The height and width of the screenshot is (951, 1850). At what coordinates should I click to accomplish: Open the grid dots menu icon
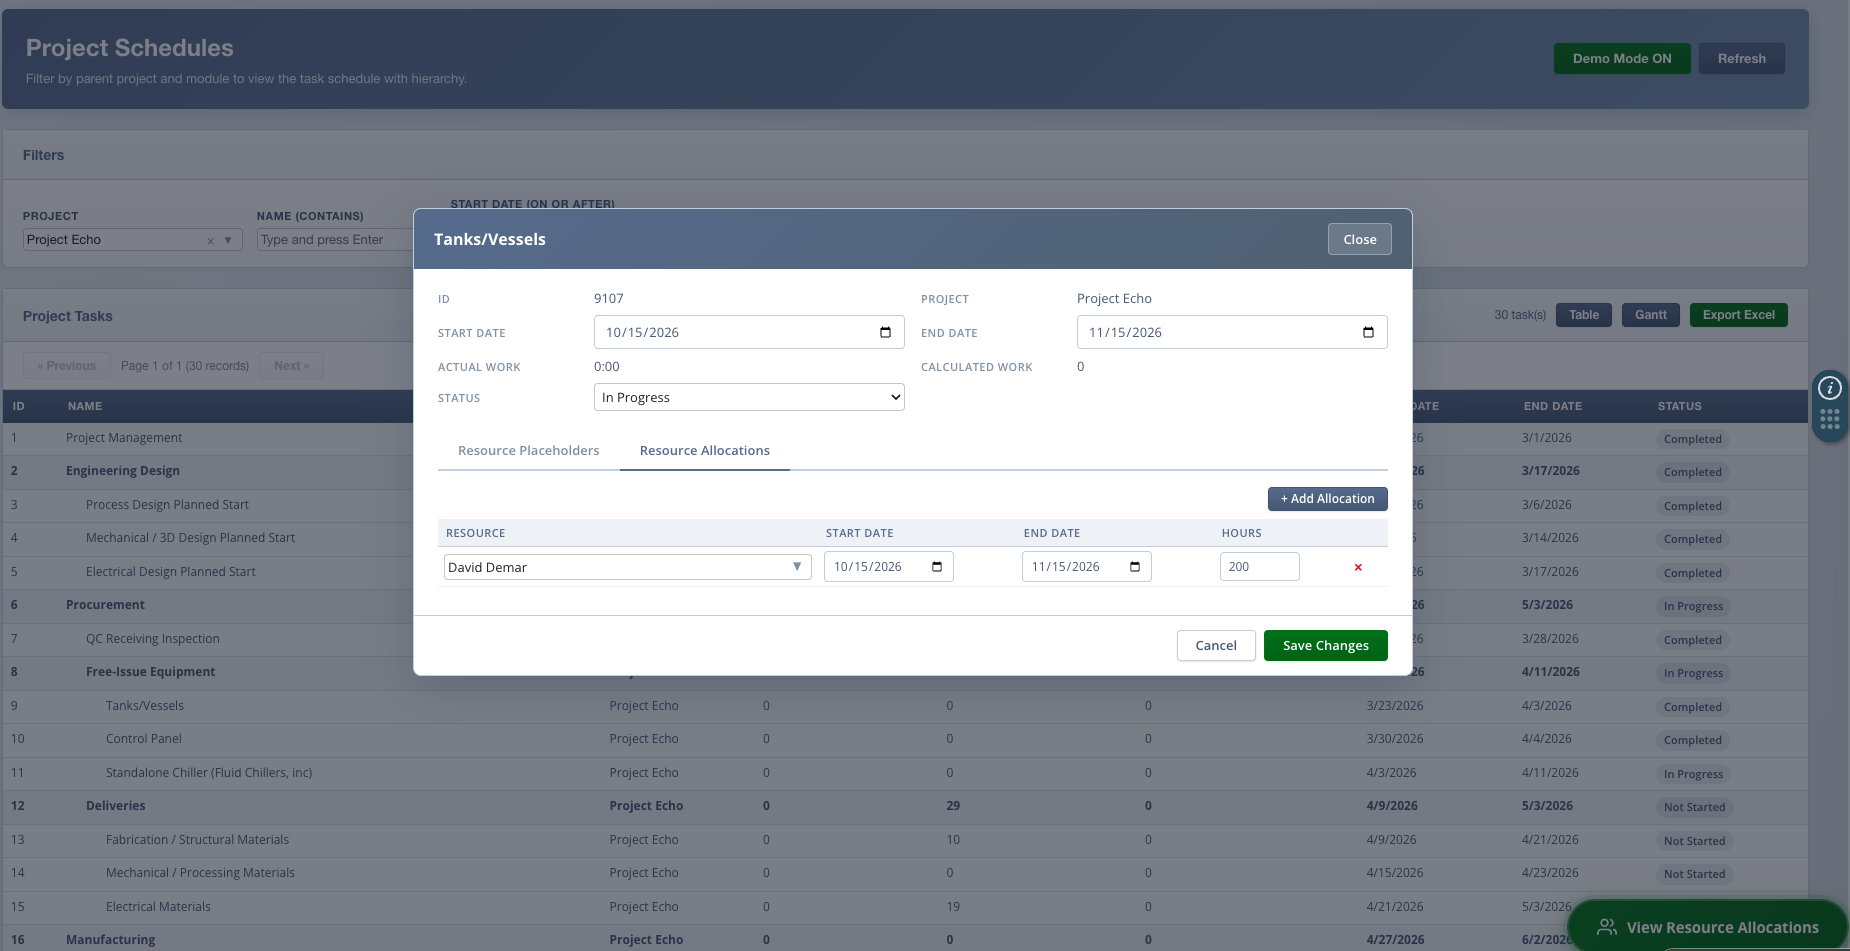click(x=1829, y=420)
